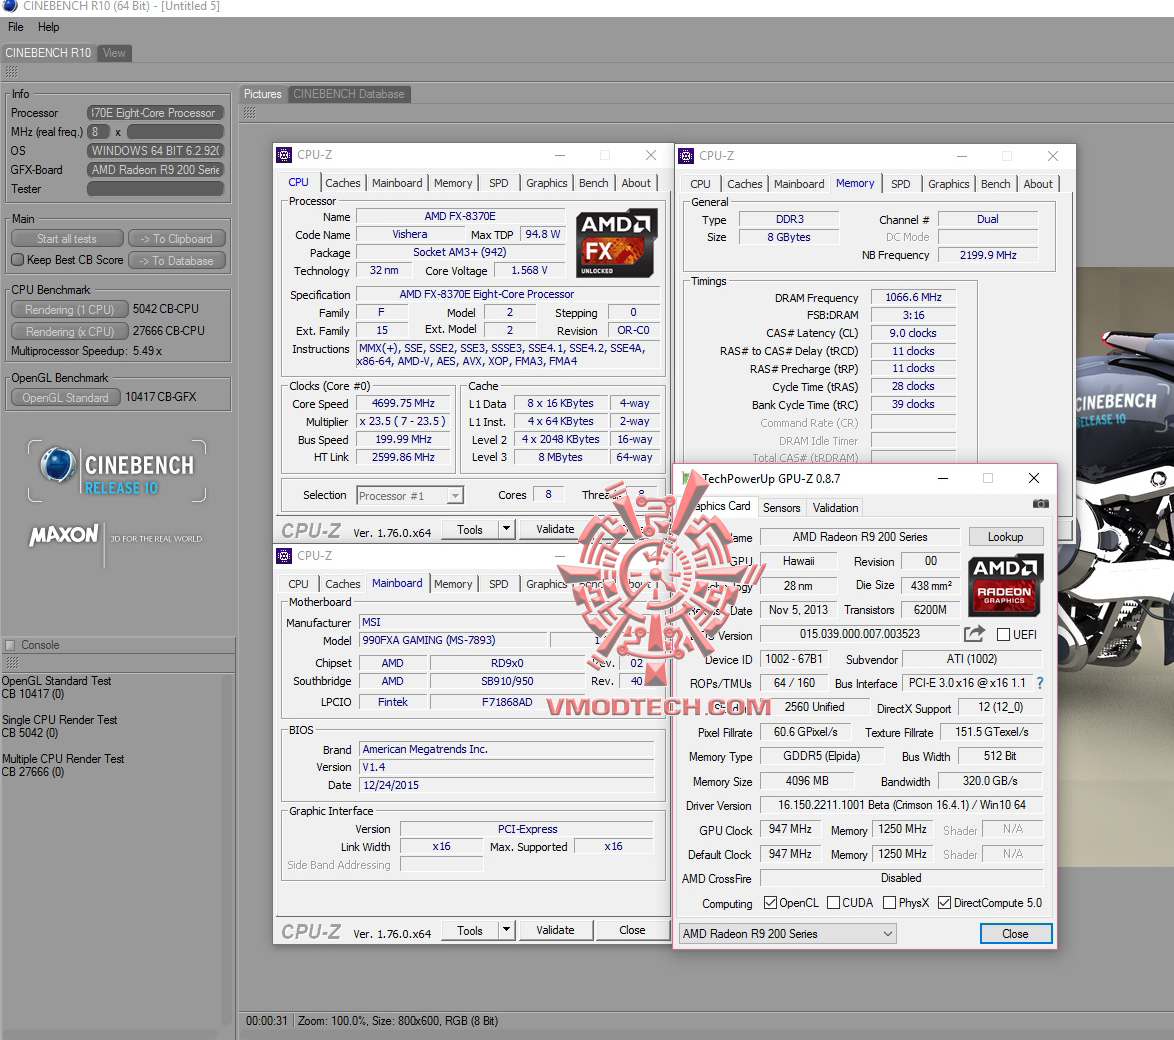Screen dimensions: 1174x1040
Task: Click Validate in the top-left CPU-Z window
Action: click(x=555, y=529)
